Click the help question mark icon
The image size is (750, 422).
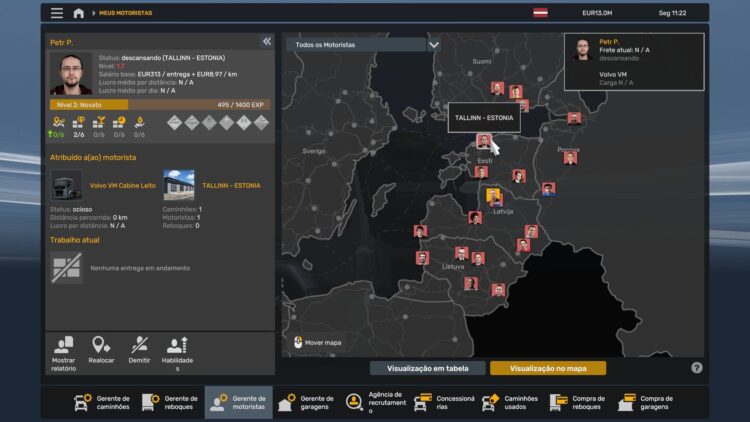coord(696,367)
